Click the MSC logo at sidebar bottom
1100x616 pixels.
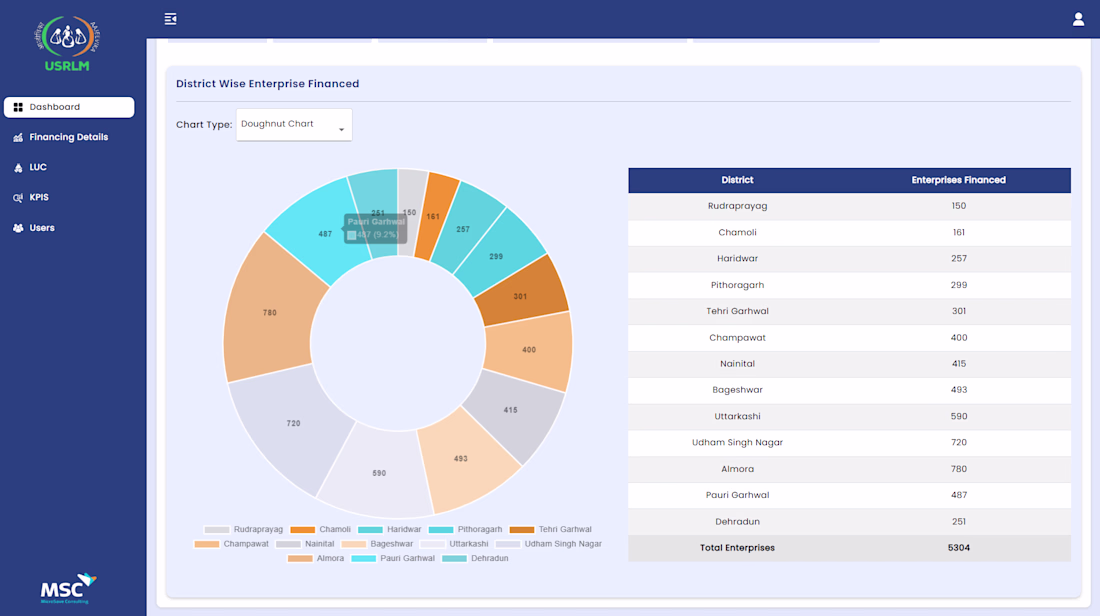click(68, 588)
